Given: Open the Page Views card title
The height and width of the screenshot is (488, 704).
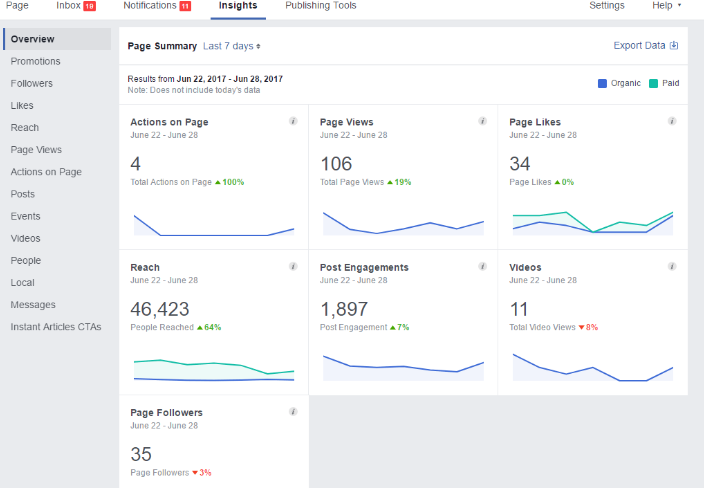Looking at the screenshot, I should pos(347,122).
